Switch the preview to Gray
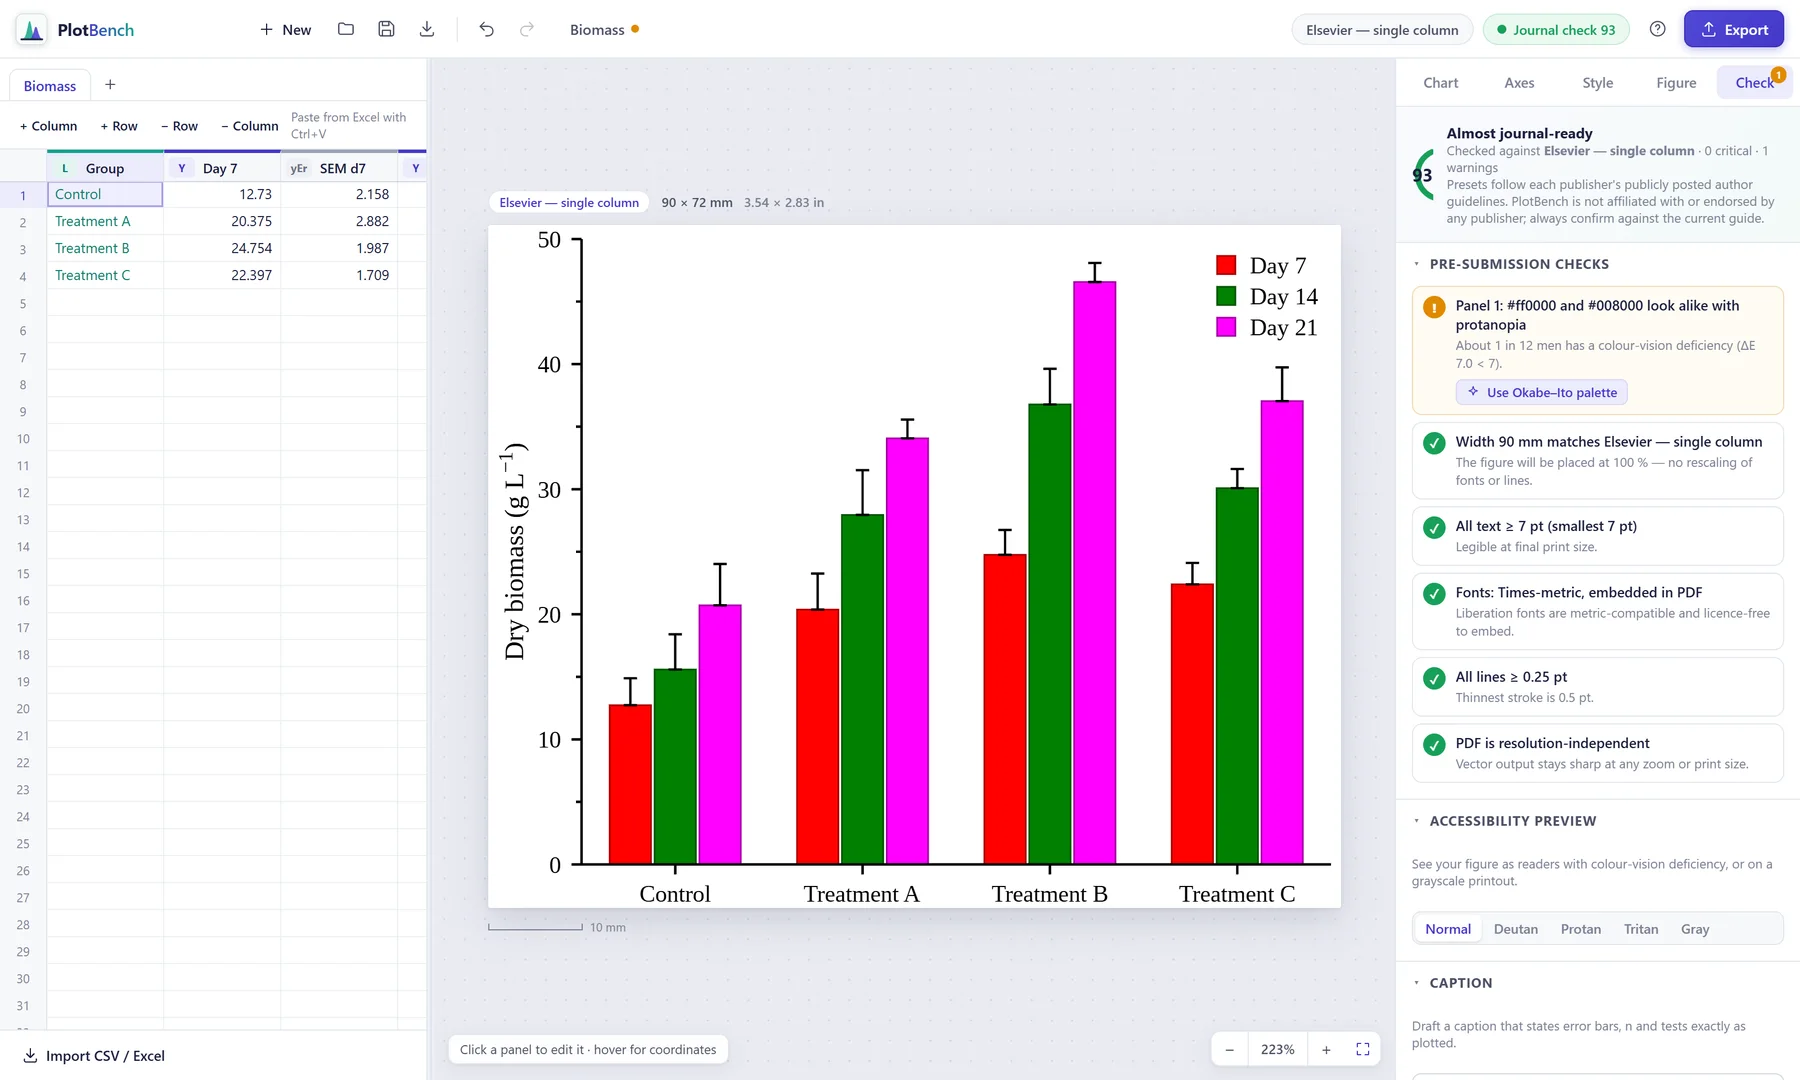The image size is (1800, 1080). click(1695, 929)
